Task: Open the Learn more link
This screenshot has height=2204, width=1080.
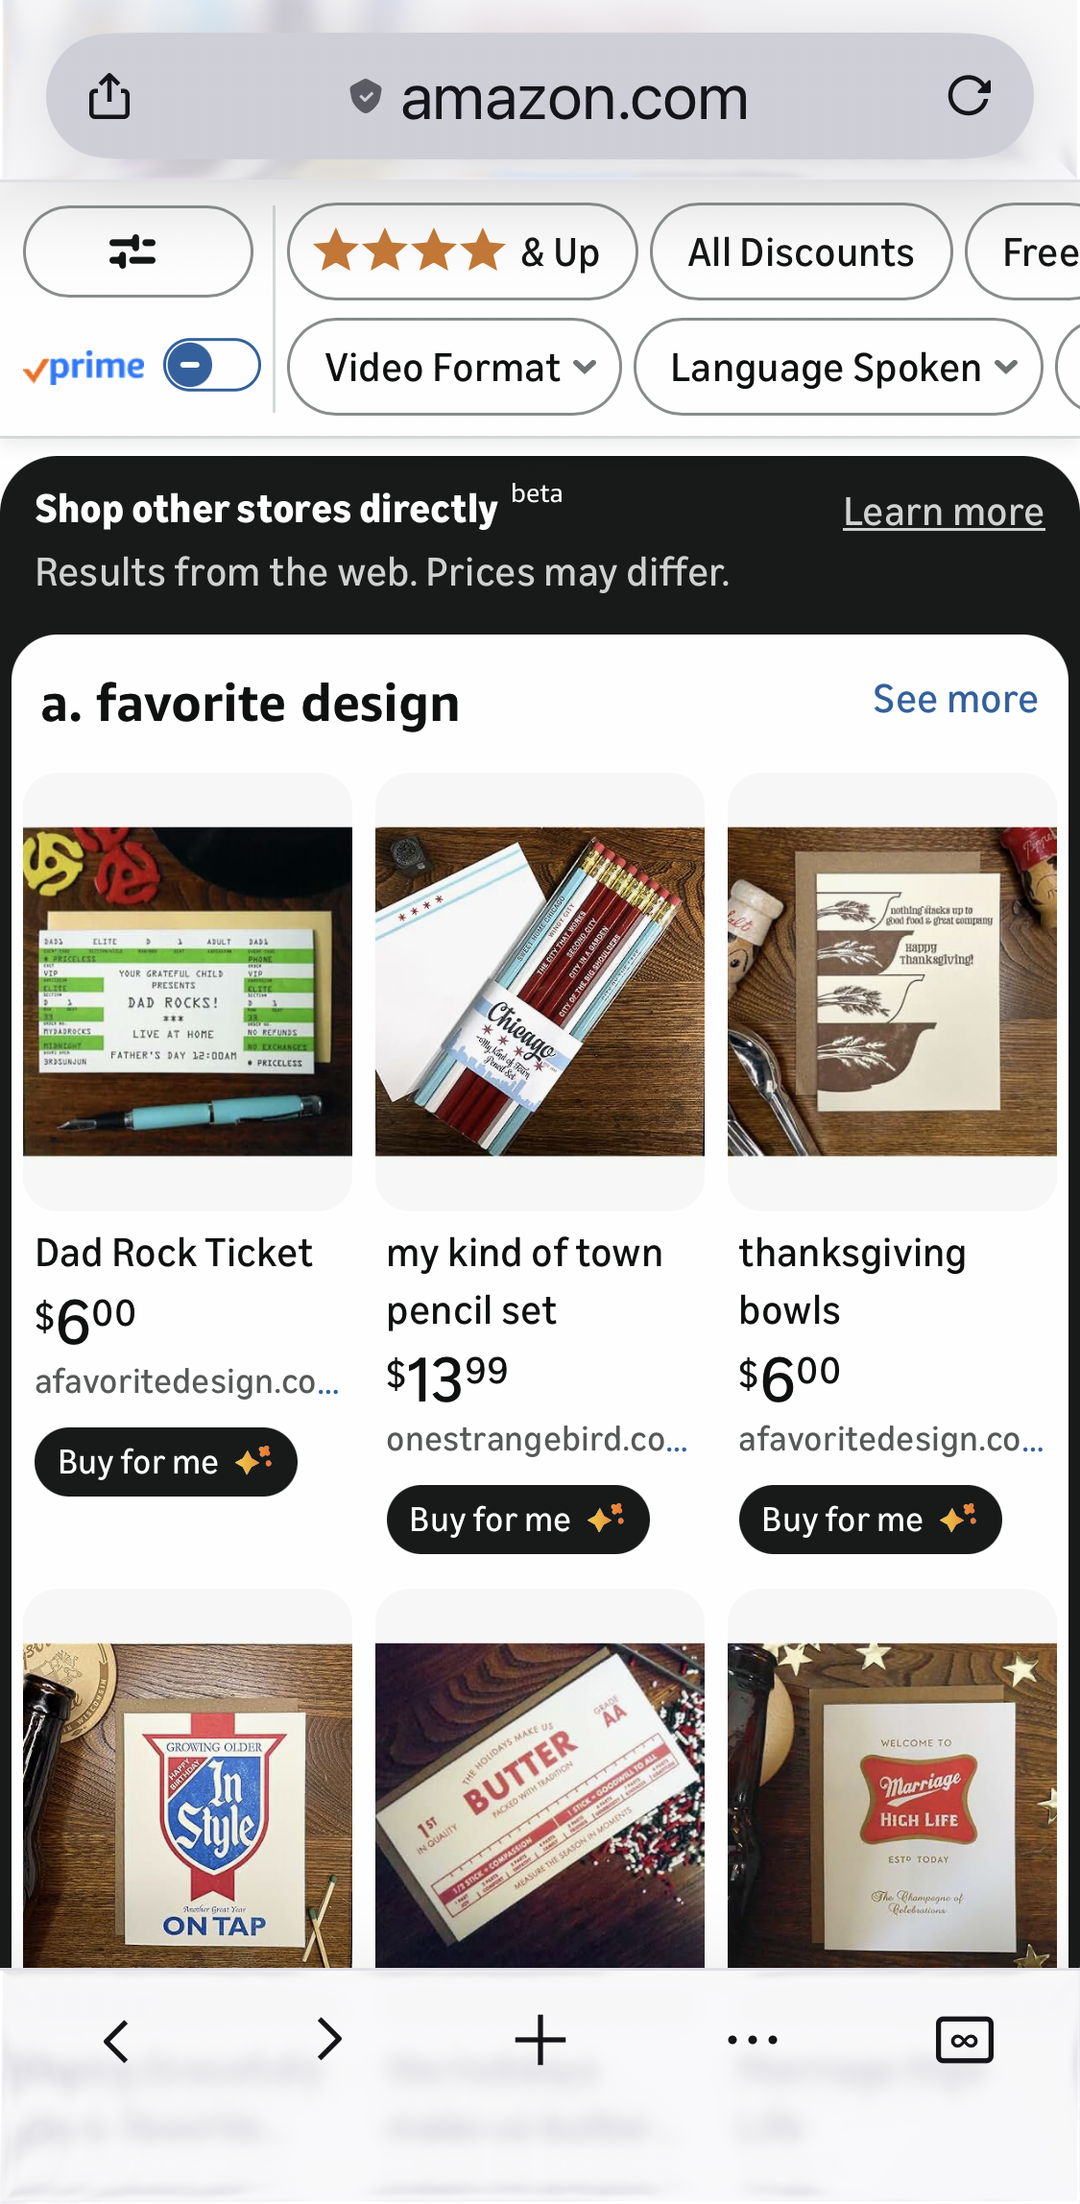Action: pos(943,511)
